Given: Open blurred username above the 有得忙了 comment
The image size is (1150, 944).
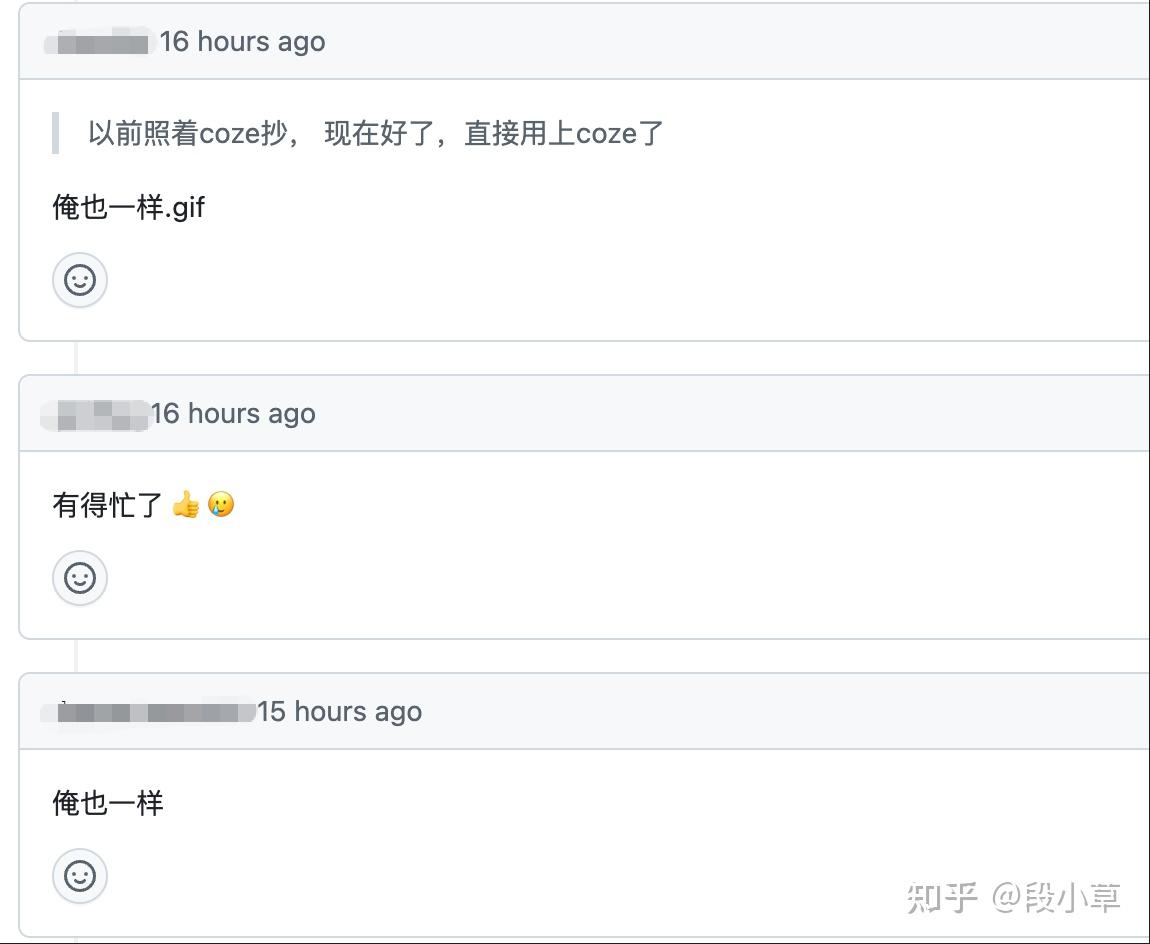Looking at the screenshot, I should click(x=96, y=414).
